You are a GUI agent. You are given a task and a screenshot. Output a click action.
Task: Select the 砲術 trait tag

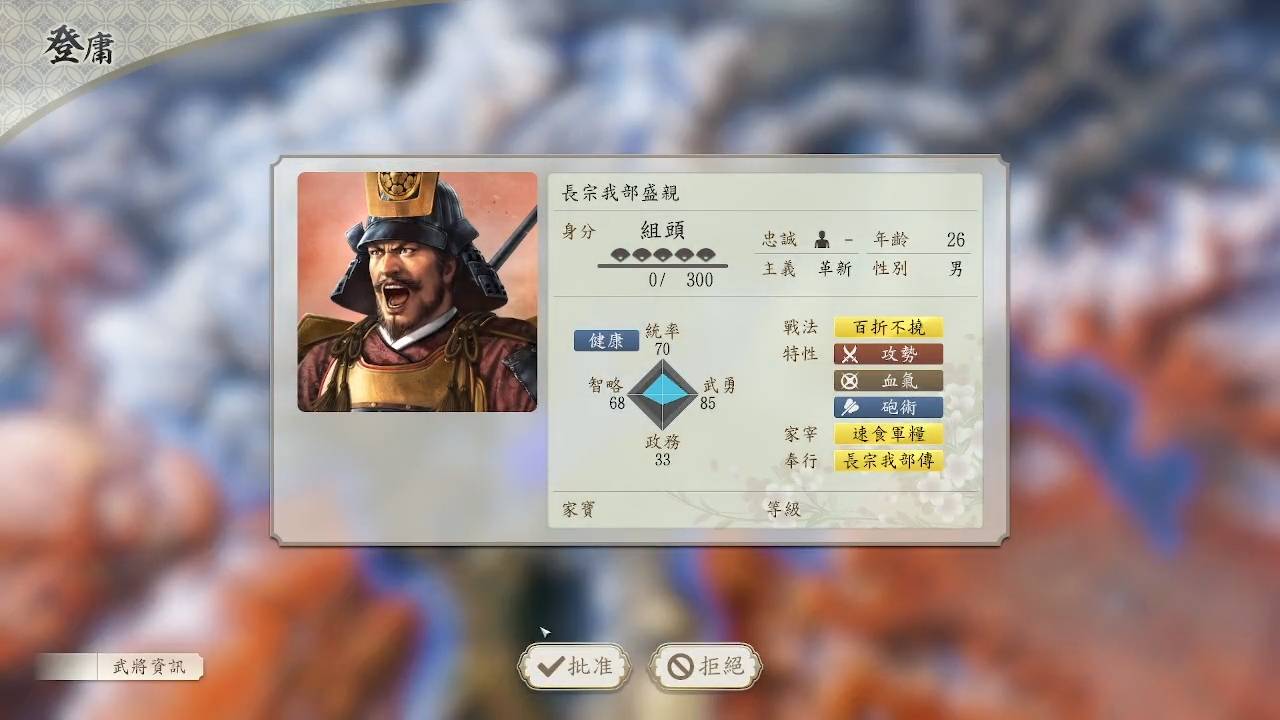[x=889, y=408]
